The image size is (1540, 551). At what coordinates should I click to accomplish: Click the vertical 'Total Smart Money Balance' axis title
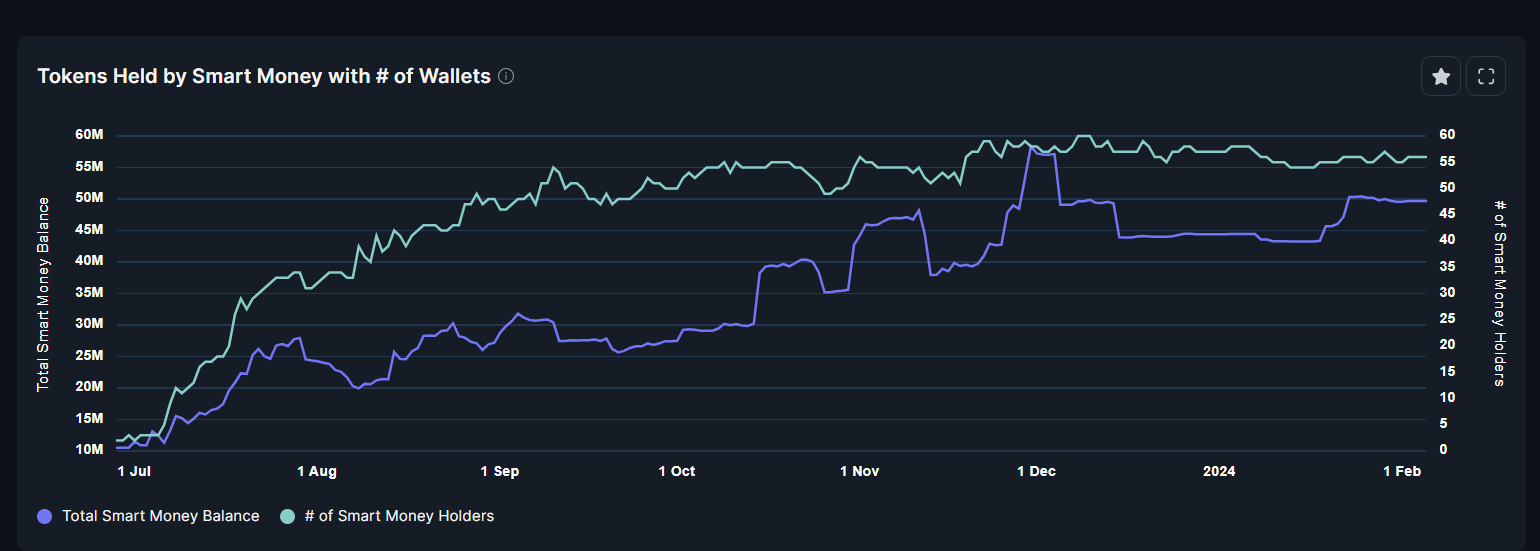click(x=43, y=294)
